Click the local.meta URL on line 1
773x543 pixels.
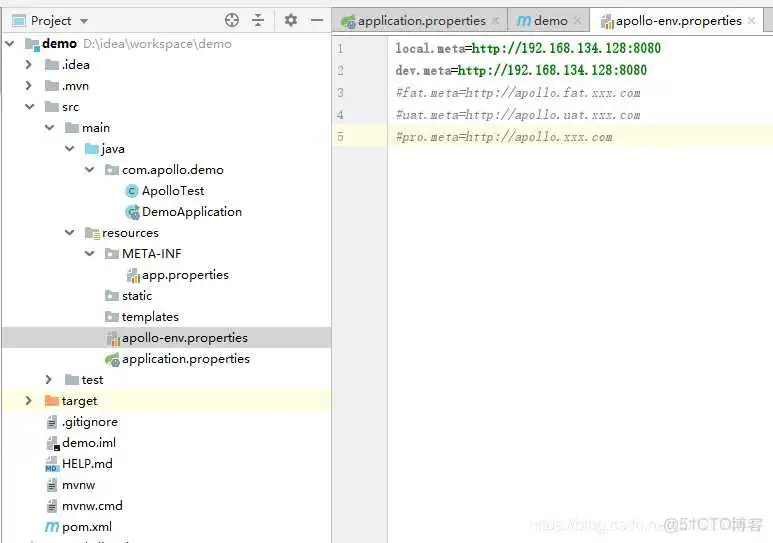point(566,48)
